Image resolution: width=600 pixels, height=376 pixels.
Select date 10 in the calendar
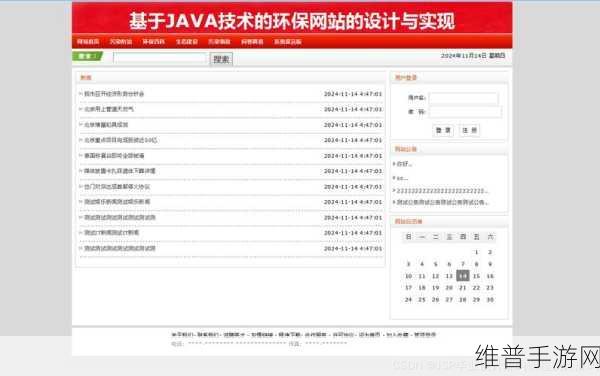(408, 276)
